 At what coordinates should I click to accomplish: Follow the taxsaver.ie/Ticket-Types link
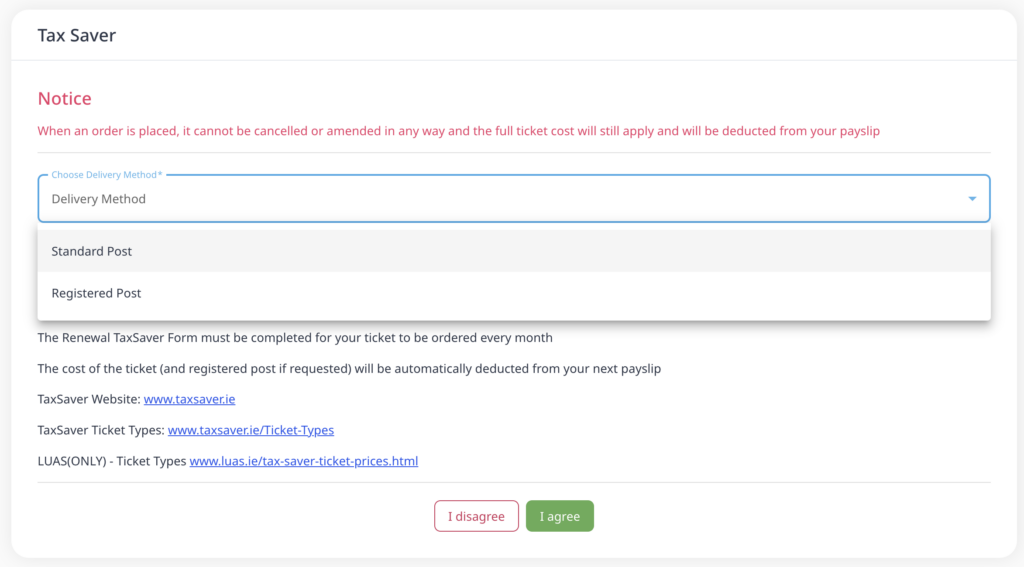pyautogui.click(x=251, y=430)
